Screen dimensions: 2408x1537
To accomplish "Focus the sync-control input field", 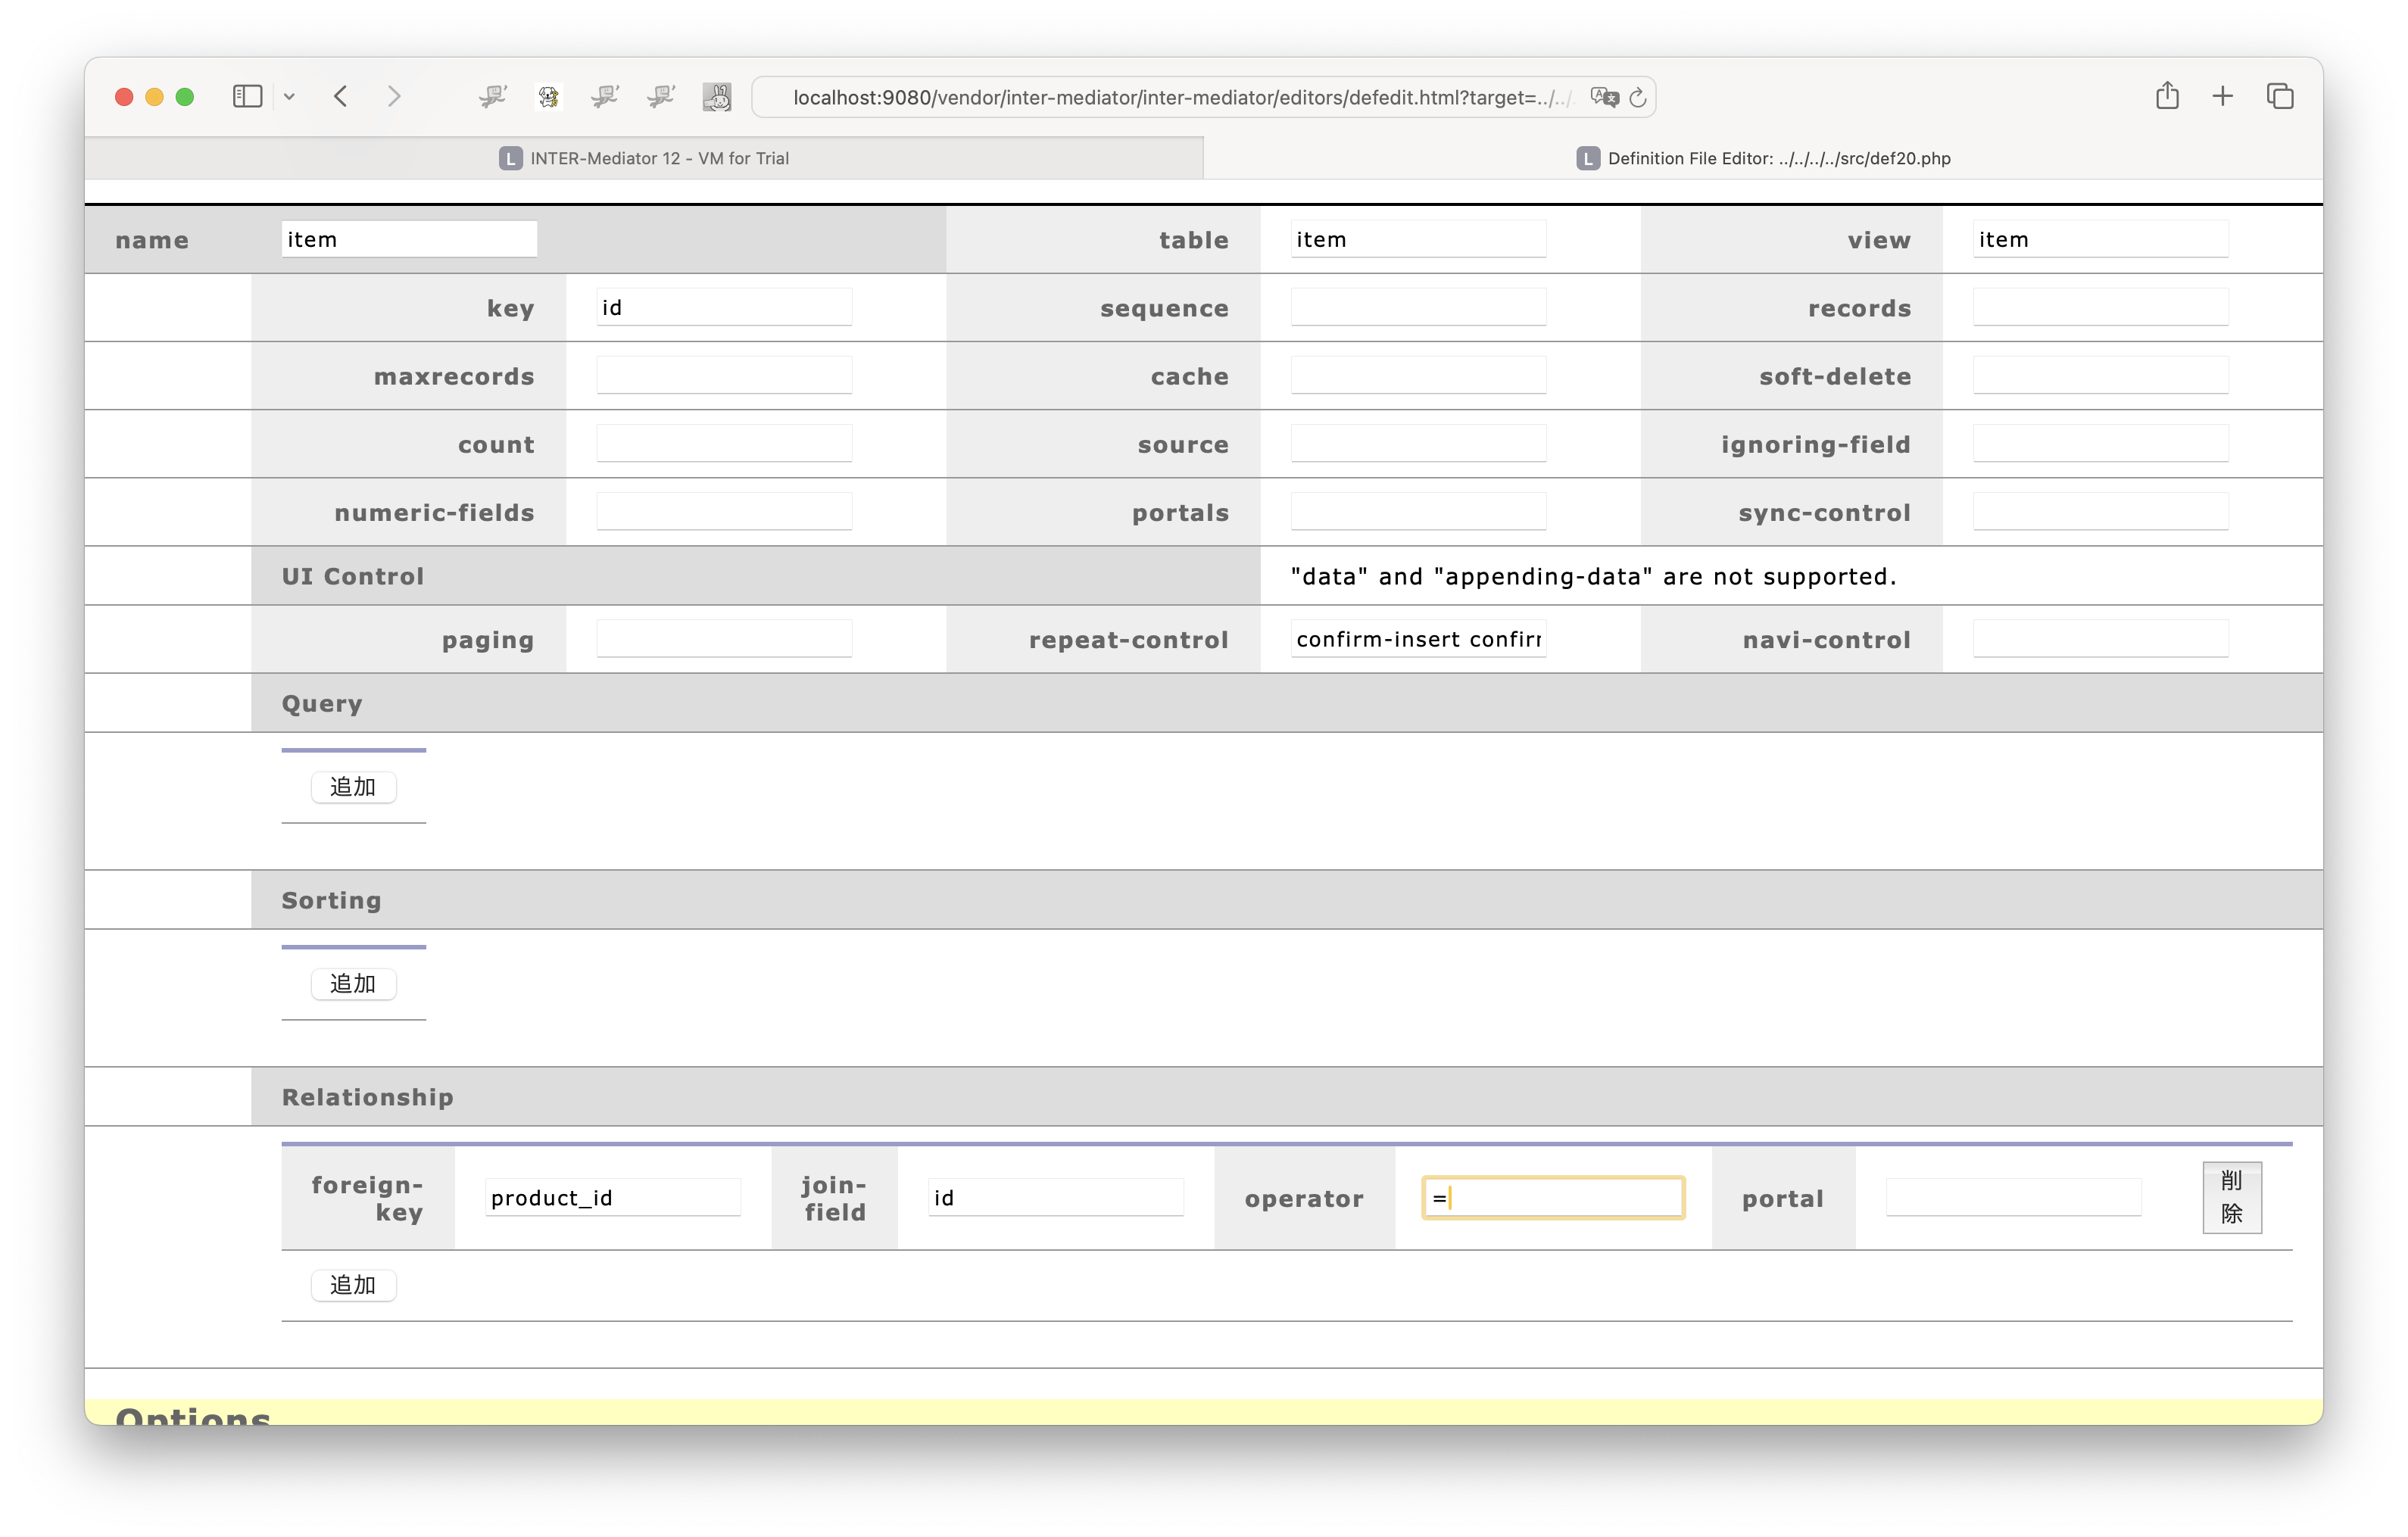I will [x=2100, y=511].
